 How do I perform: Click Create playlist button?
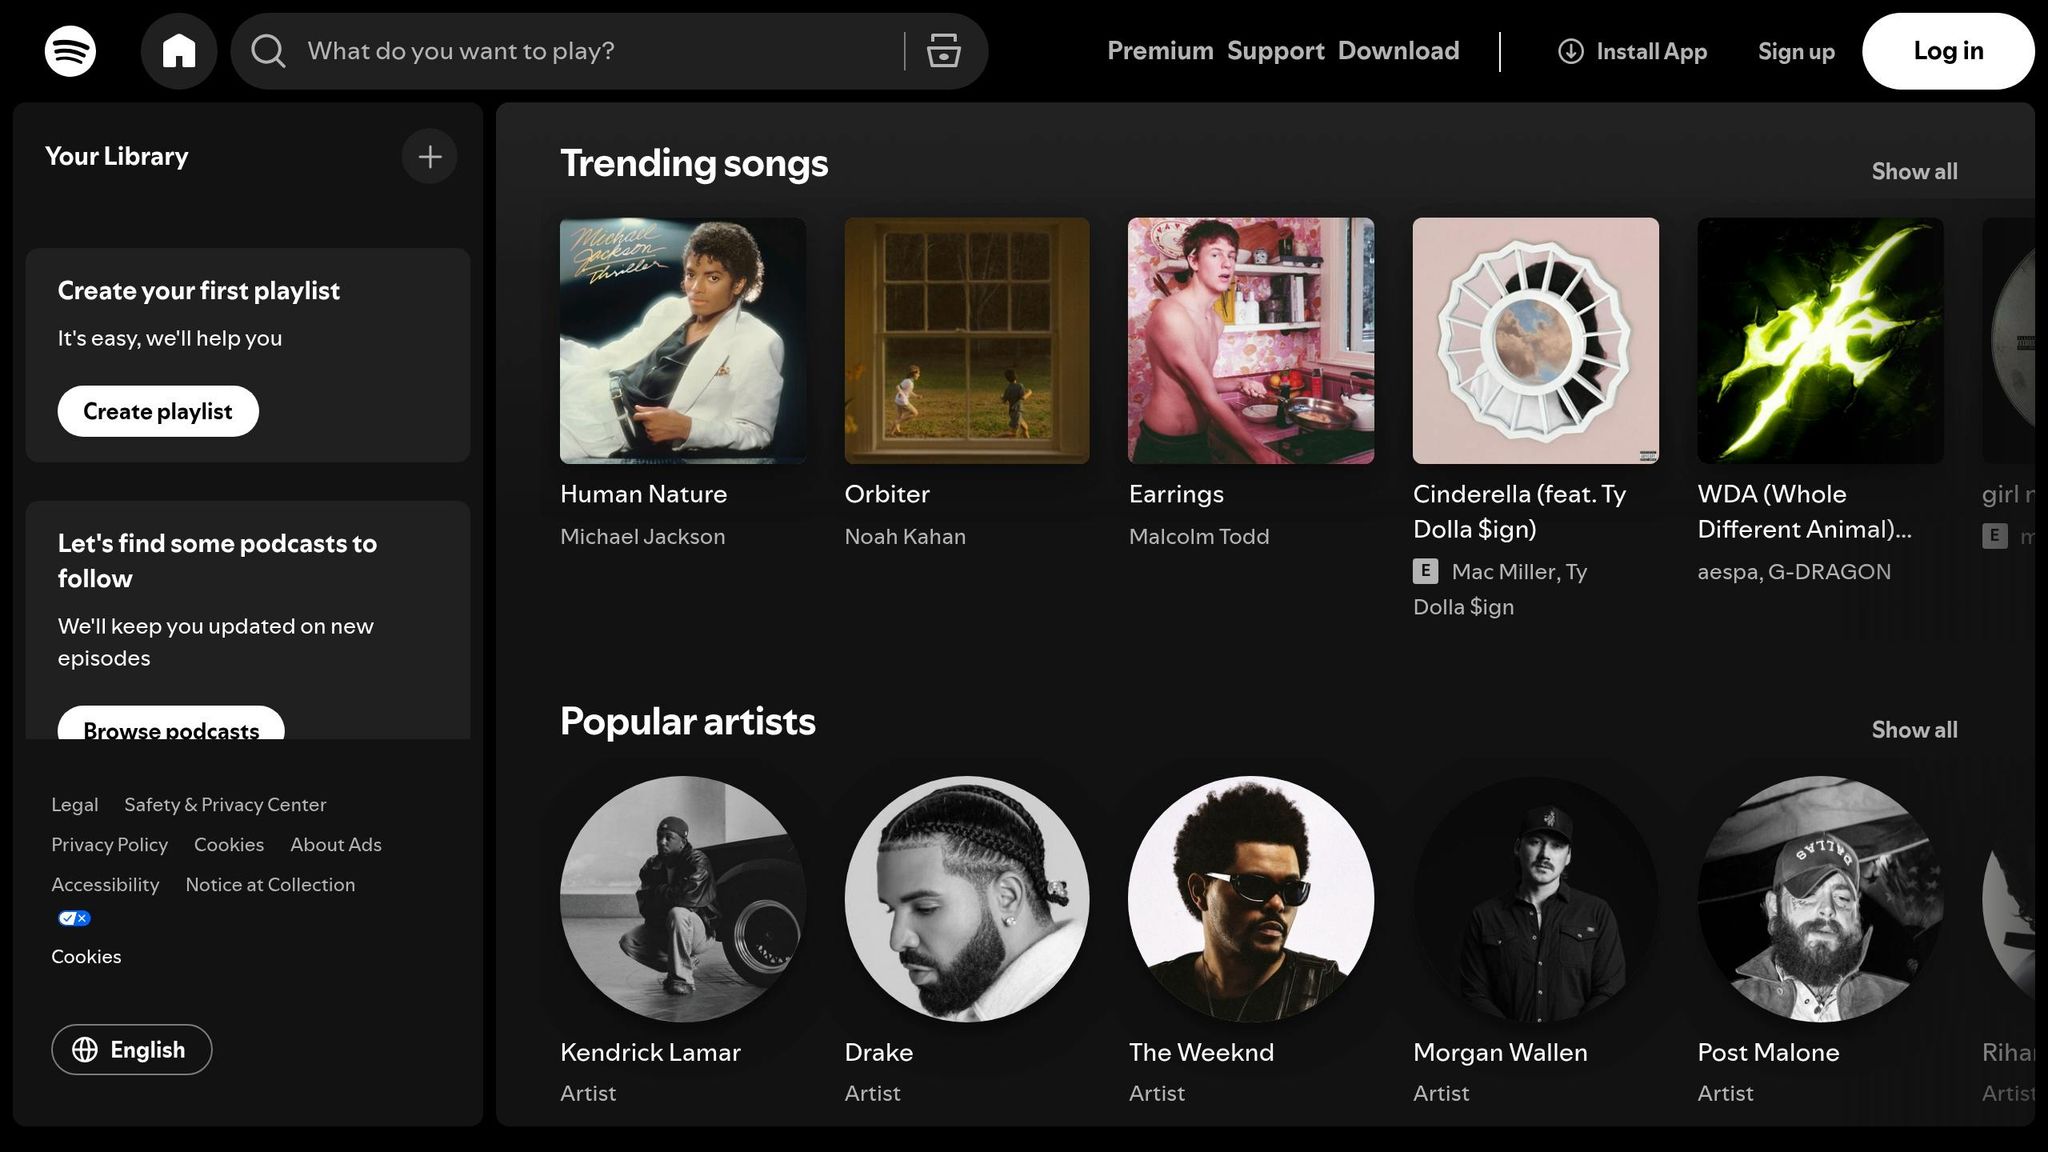[x=158, y=411]
